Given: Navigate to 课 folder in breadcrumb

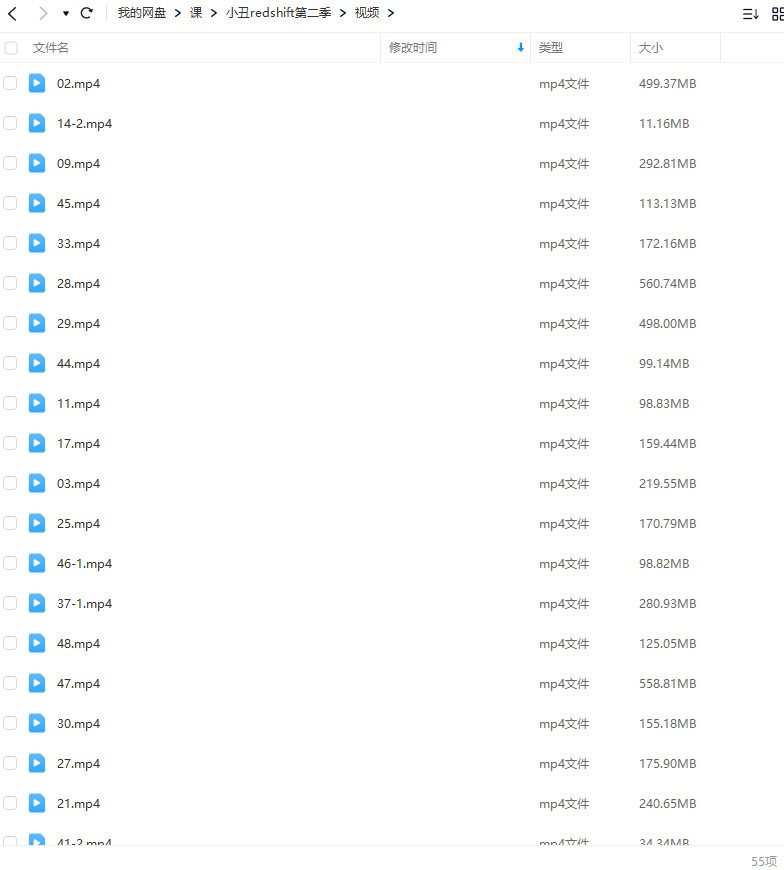Looking at the screenshot, I should coord(196,13).
